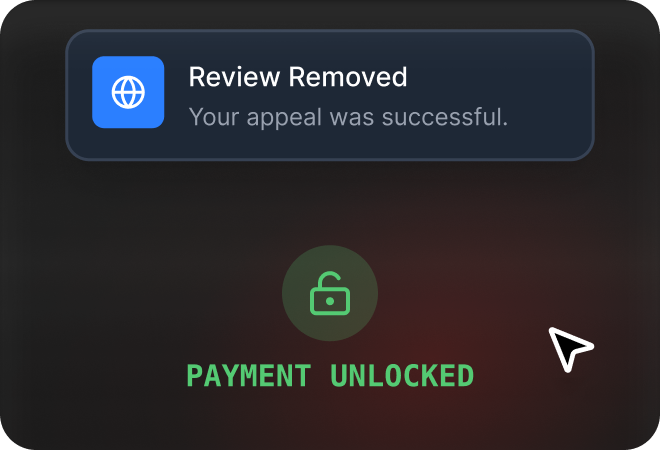Click the word "Review" in the notification
This screenshot has height=450, width=660.
pyautogui.click(x=234, y=77)
